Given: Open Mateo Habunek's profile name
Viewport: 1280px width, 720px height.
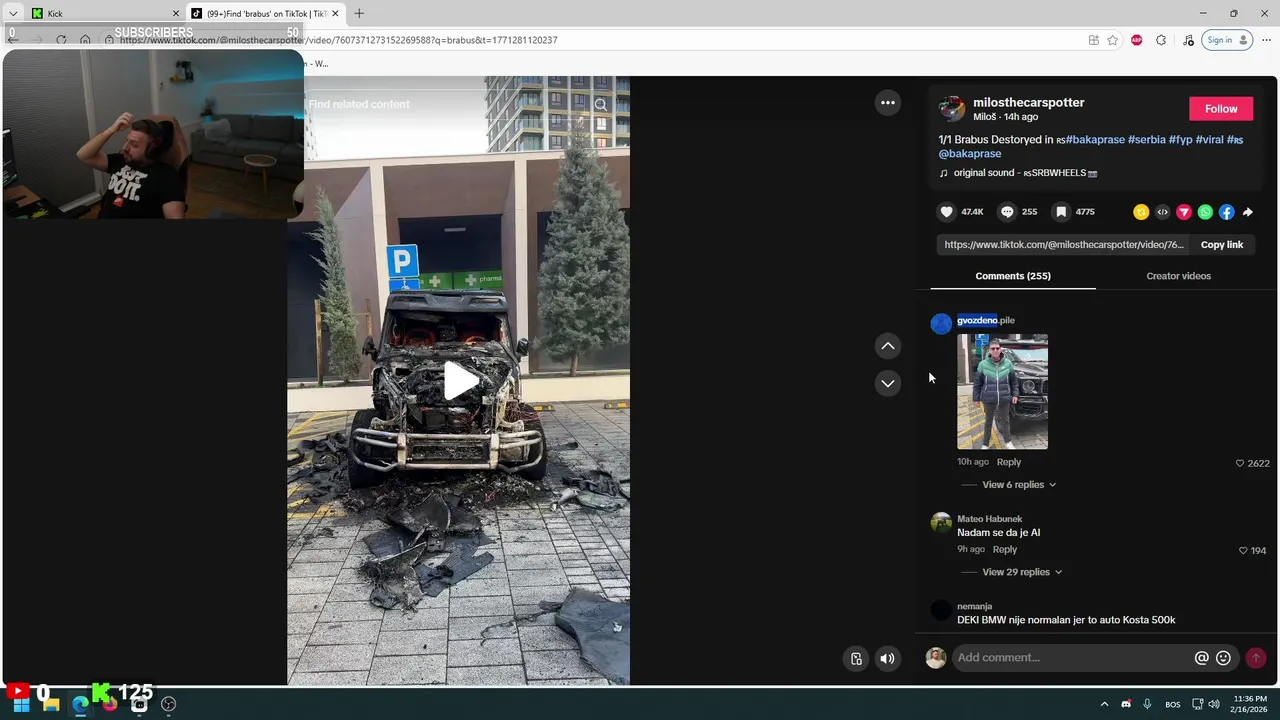Looking at the screenshot, I should pyautogui.click(x=989, y=519).
